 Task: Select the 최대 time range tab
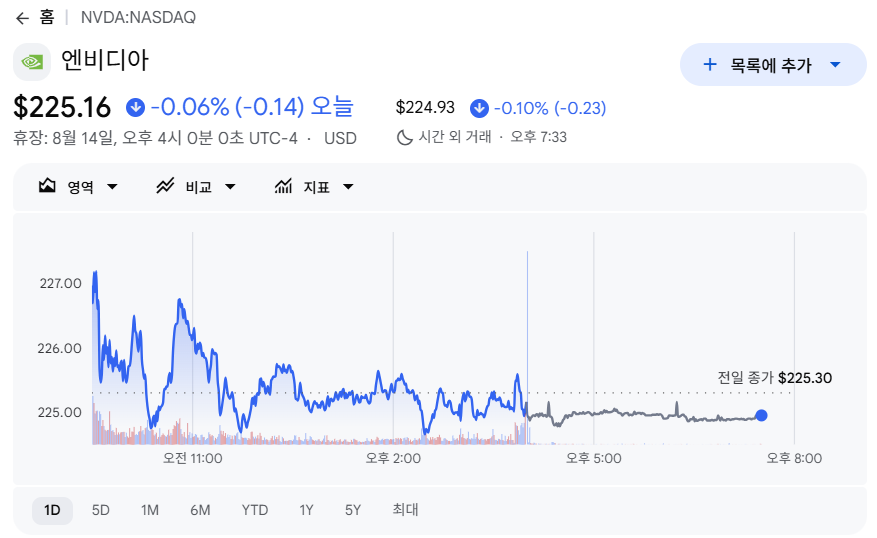click(x=406, y=509)
